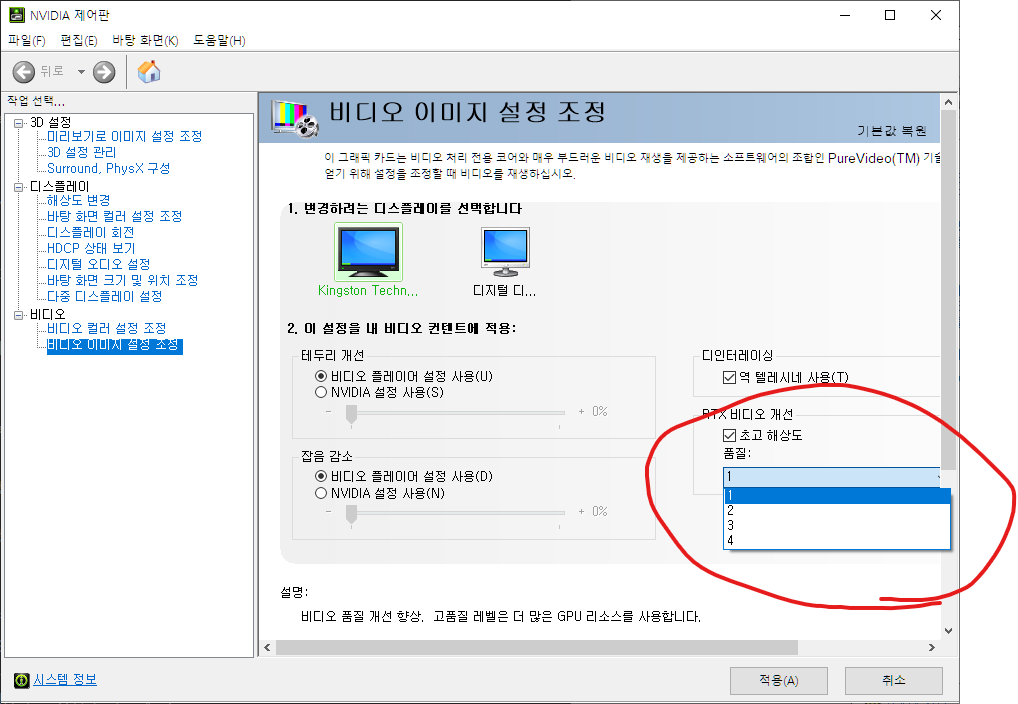Screen dimensions: 1018x704
Task: Open HDCP 상태 보기 page
Action: (91, 248)
